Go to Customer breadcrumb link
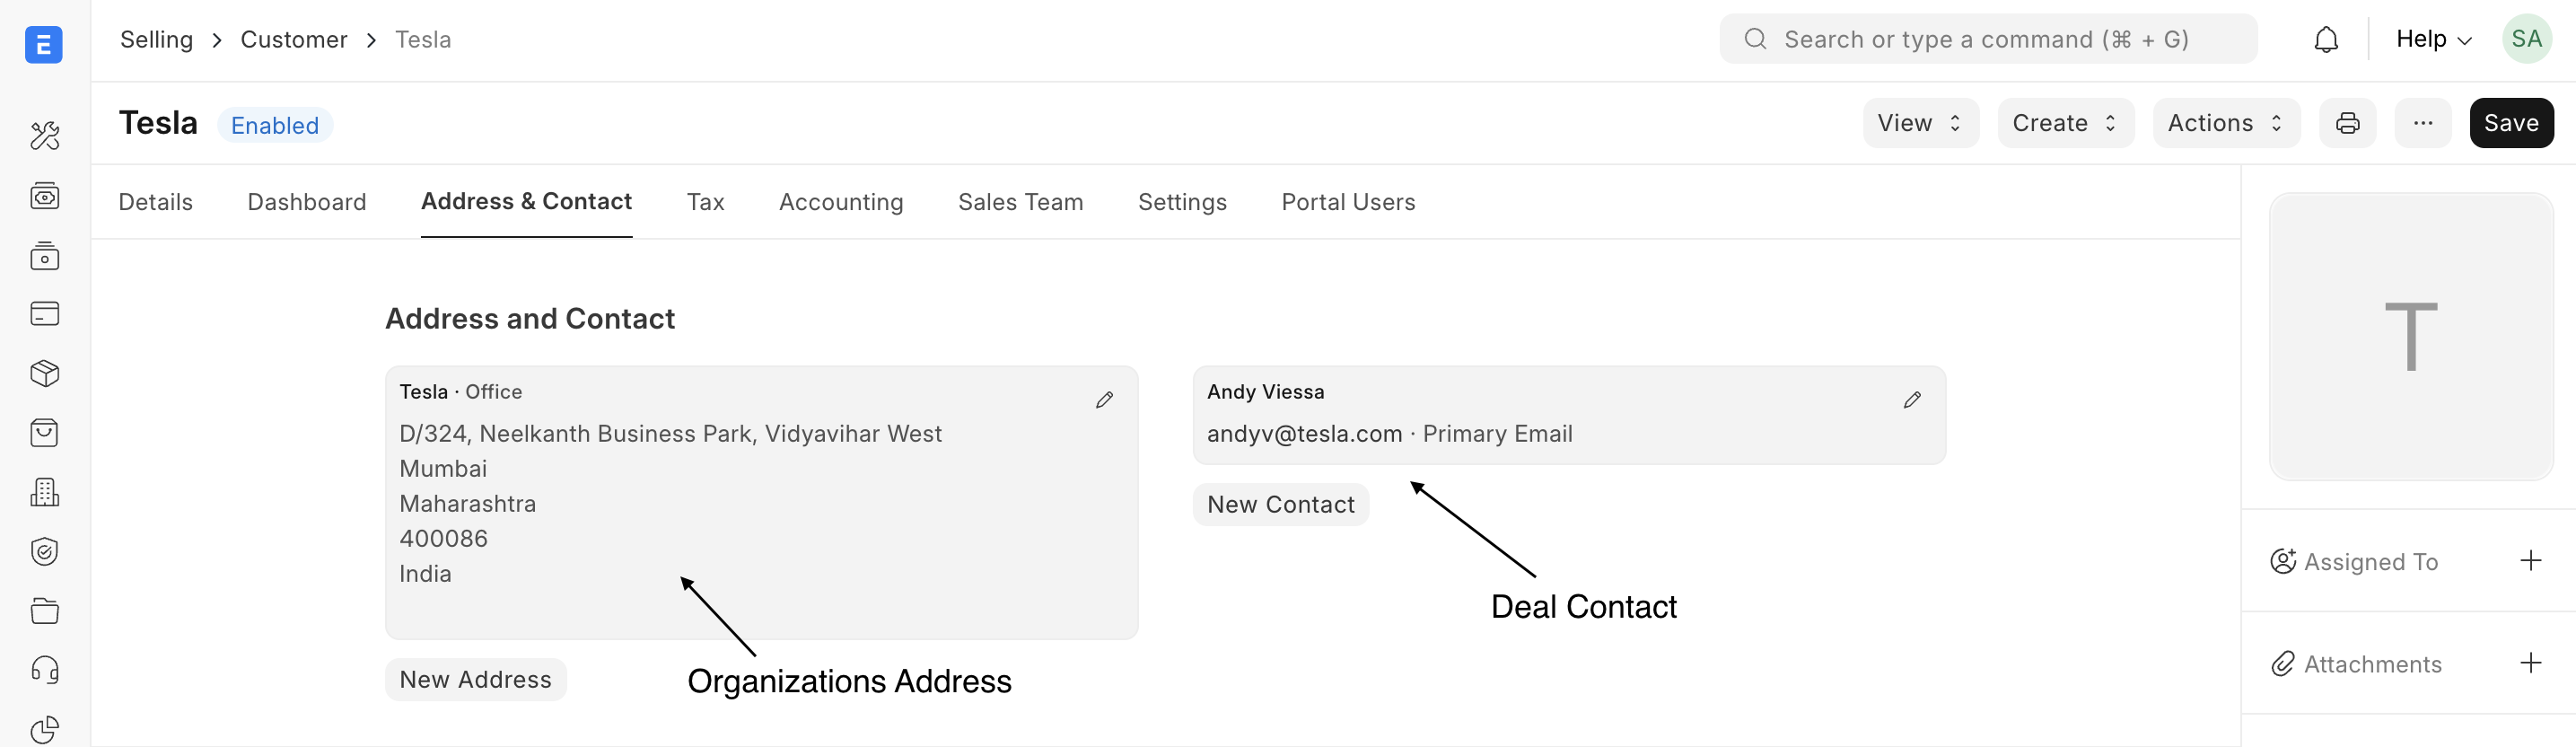2576x747 pixels. pos(293,40)
